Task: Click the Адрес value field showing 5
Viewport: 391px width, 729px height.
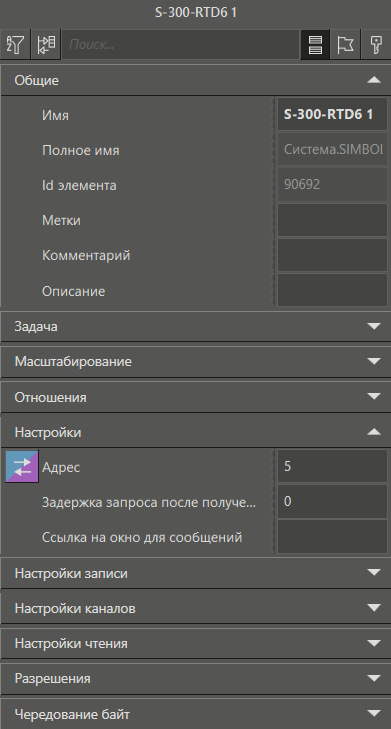Action: point(332,466)
